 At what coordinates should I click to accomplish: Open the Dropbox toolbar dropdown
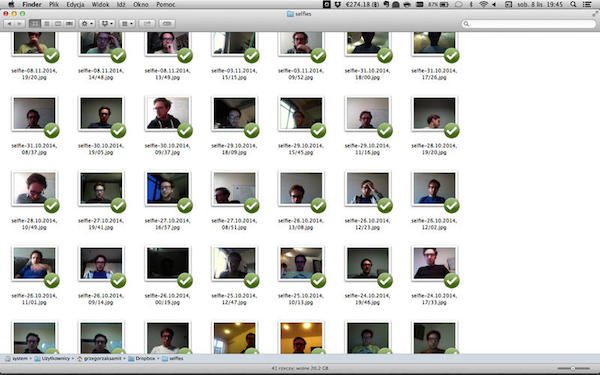point(107,24)
